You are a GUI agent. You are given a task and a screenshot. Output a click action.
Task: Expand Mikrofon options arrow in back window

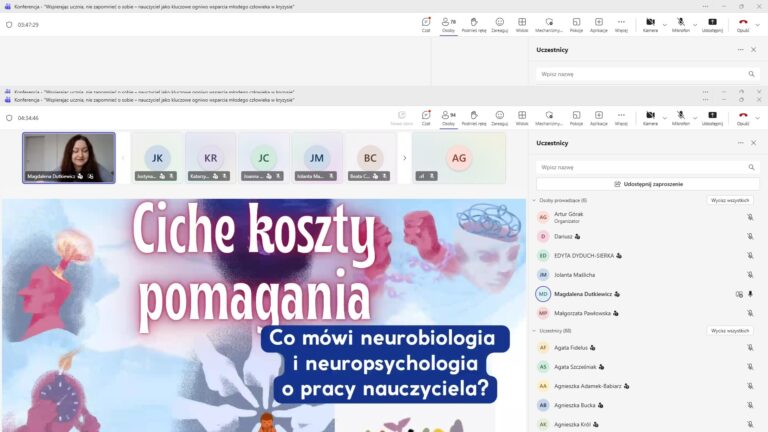coord(695,24)
